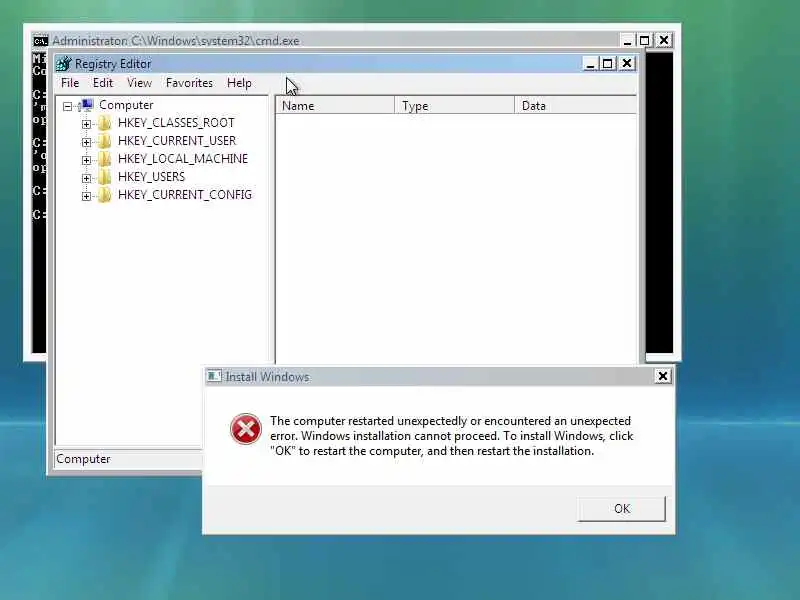The width and height of the screenshot is (800, 600).
Task: Expand the HKEY_CURRENT_USER key
Action: [x=86, y=142]
